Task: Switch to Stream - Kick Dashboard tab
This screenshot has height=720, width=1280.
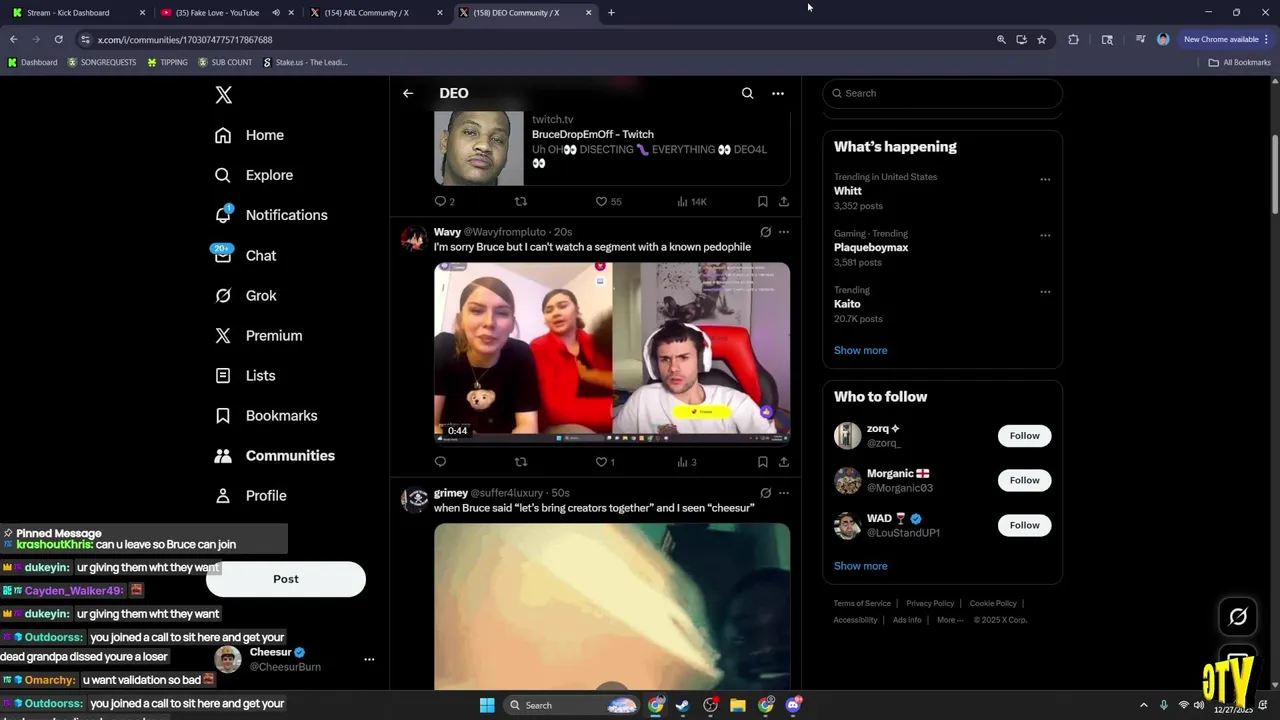Action: 78,13
